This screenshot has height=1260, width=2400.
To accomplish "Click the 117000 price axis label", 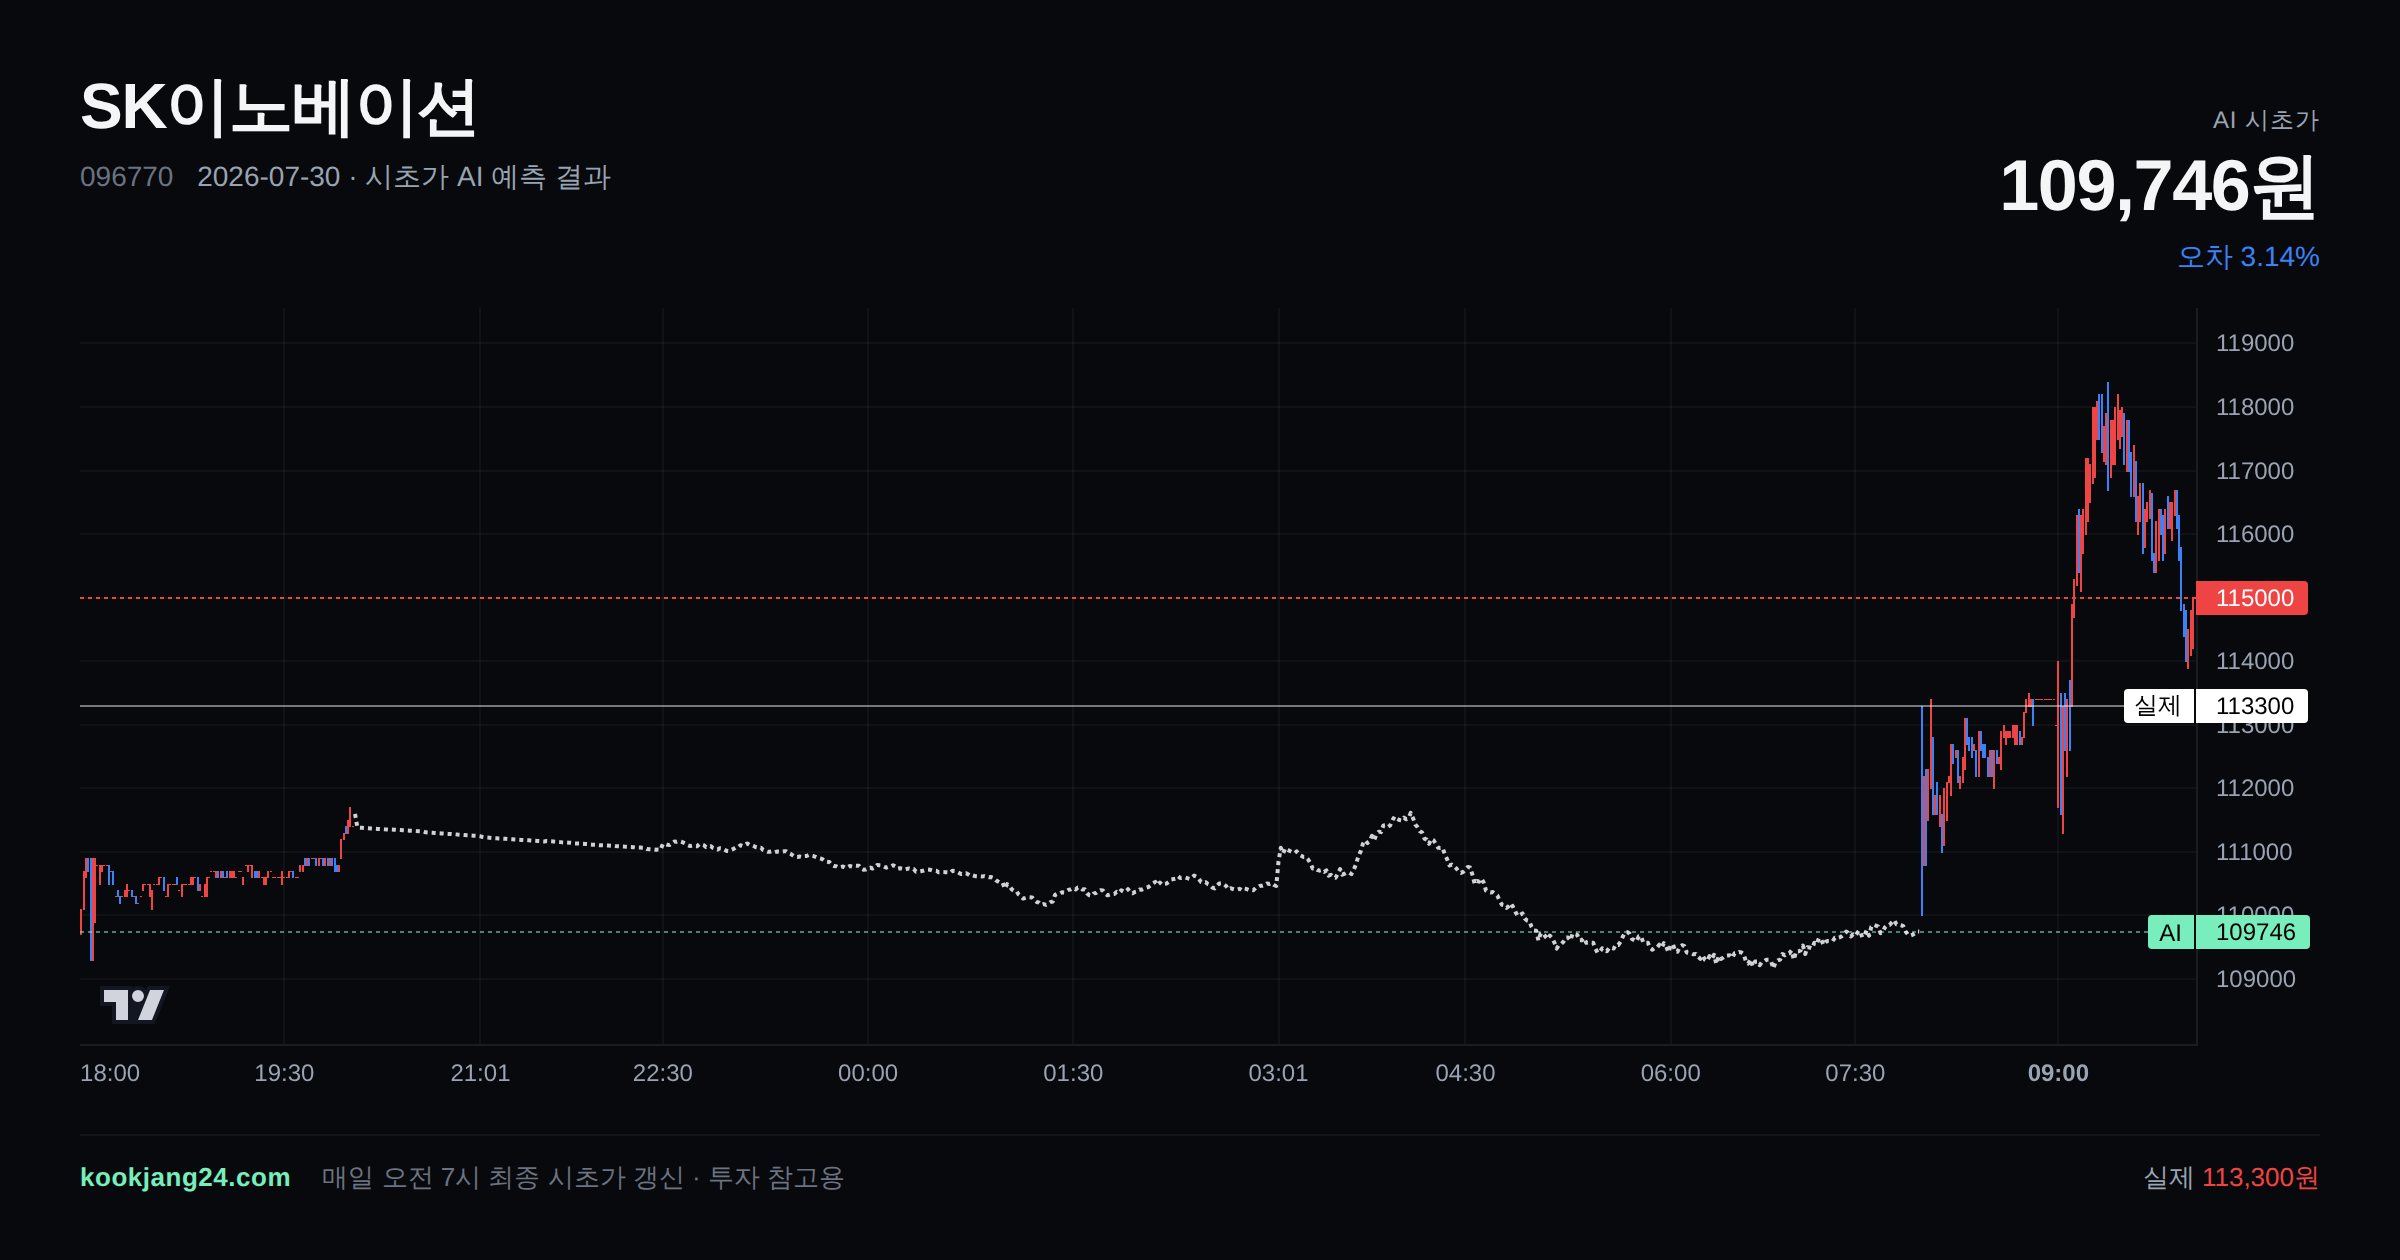I will [x=2255, y=471].
